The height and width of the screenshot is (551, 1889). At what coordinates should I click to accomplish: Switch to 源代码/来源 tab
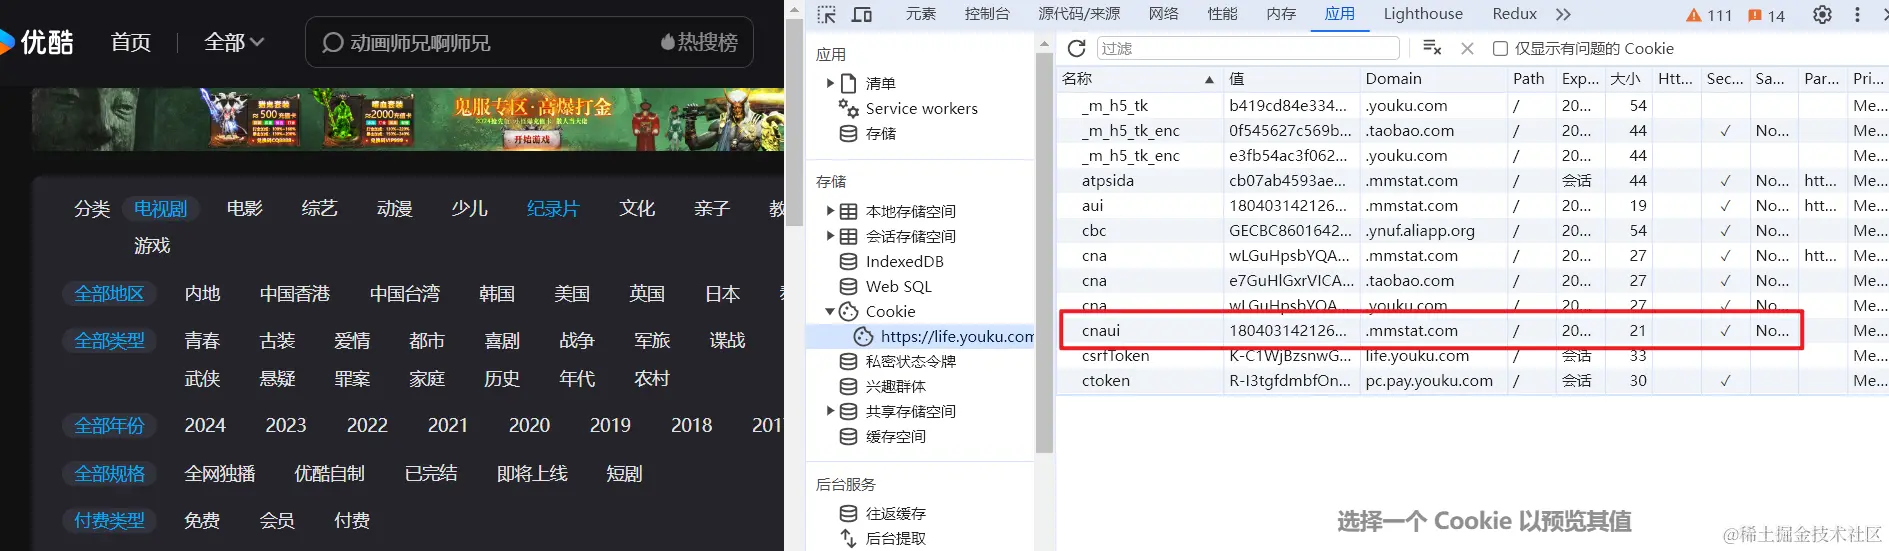1078,14
